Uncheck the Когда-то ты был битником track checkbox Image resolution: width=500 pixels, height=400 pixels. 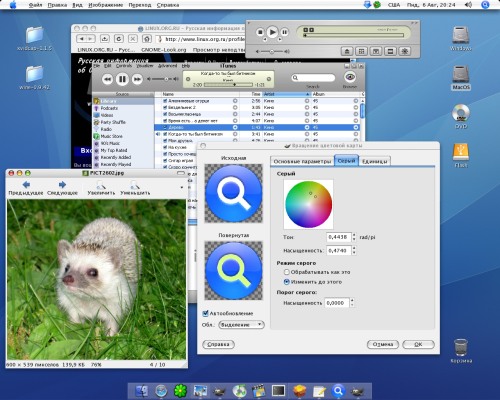pos(165,134)
